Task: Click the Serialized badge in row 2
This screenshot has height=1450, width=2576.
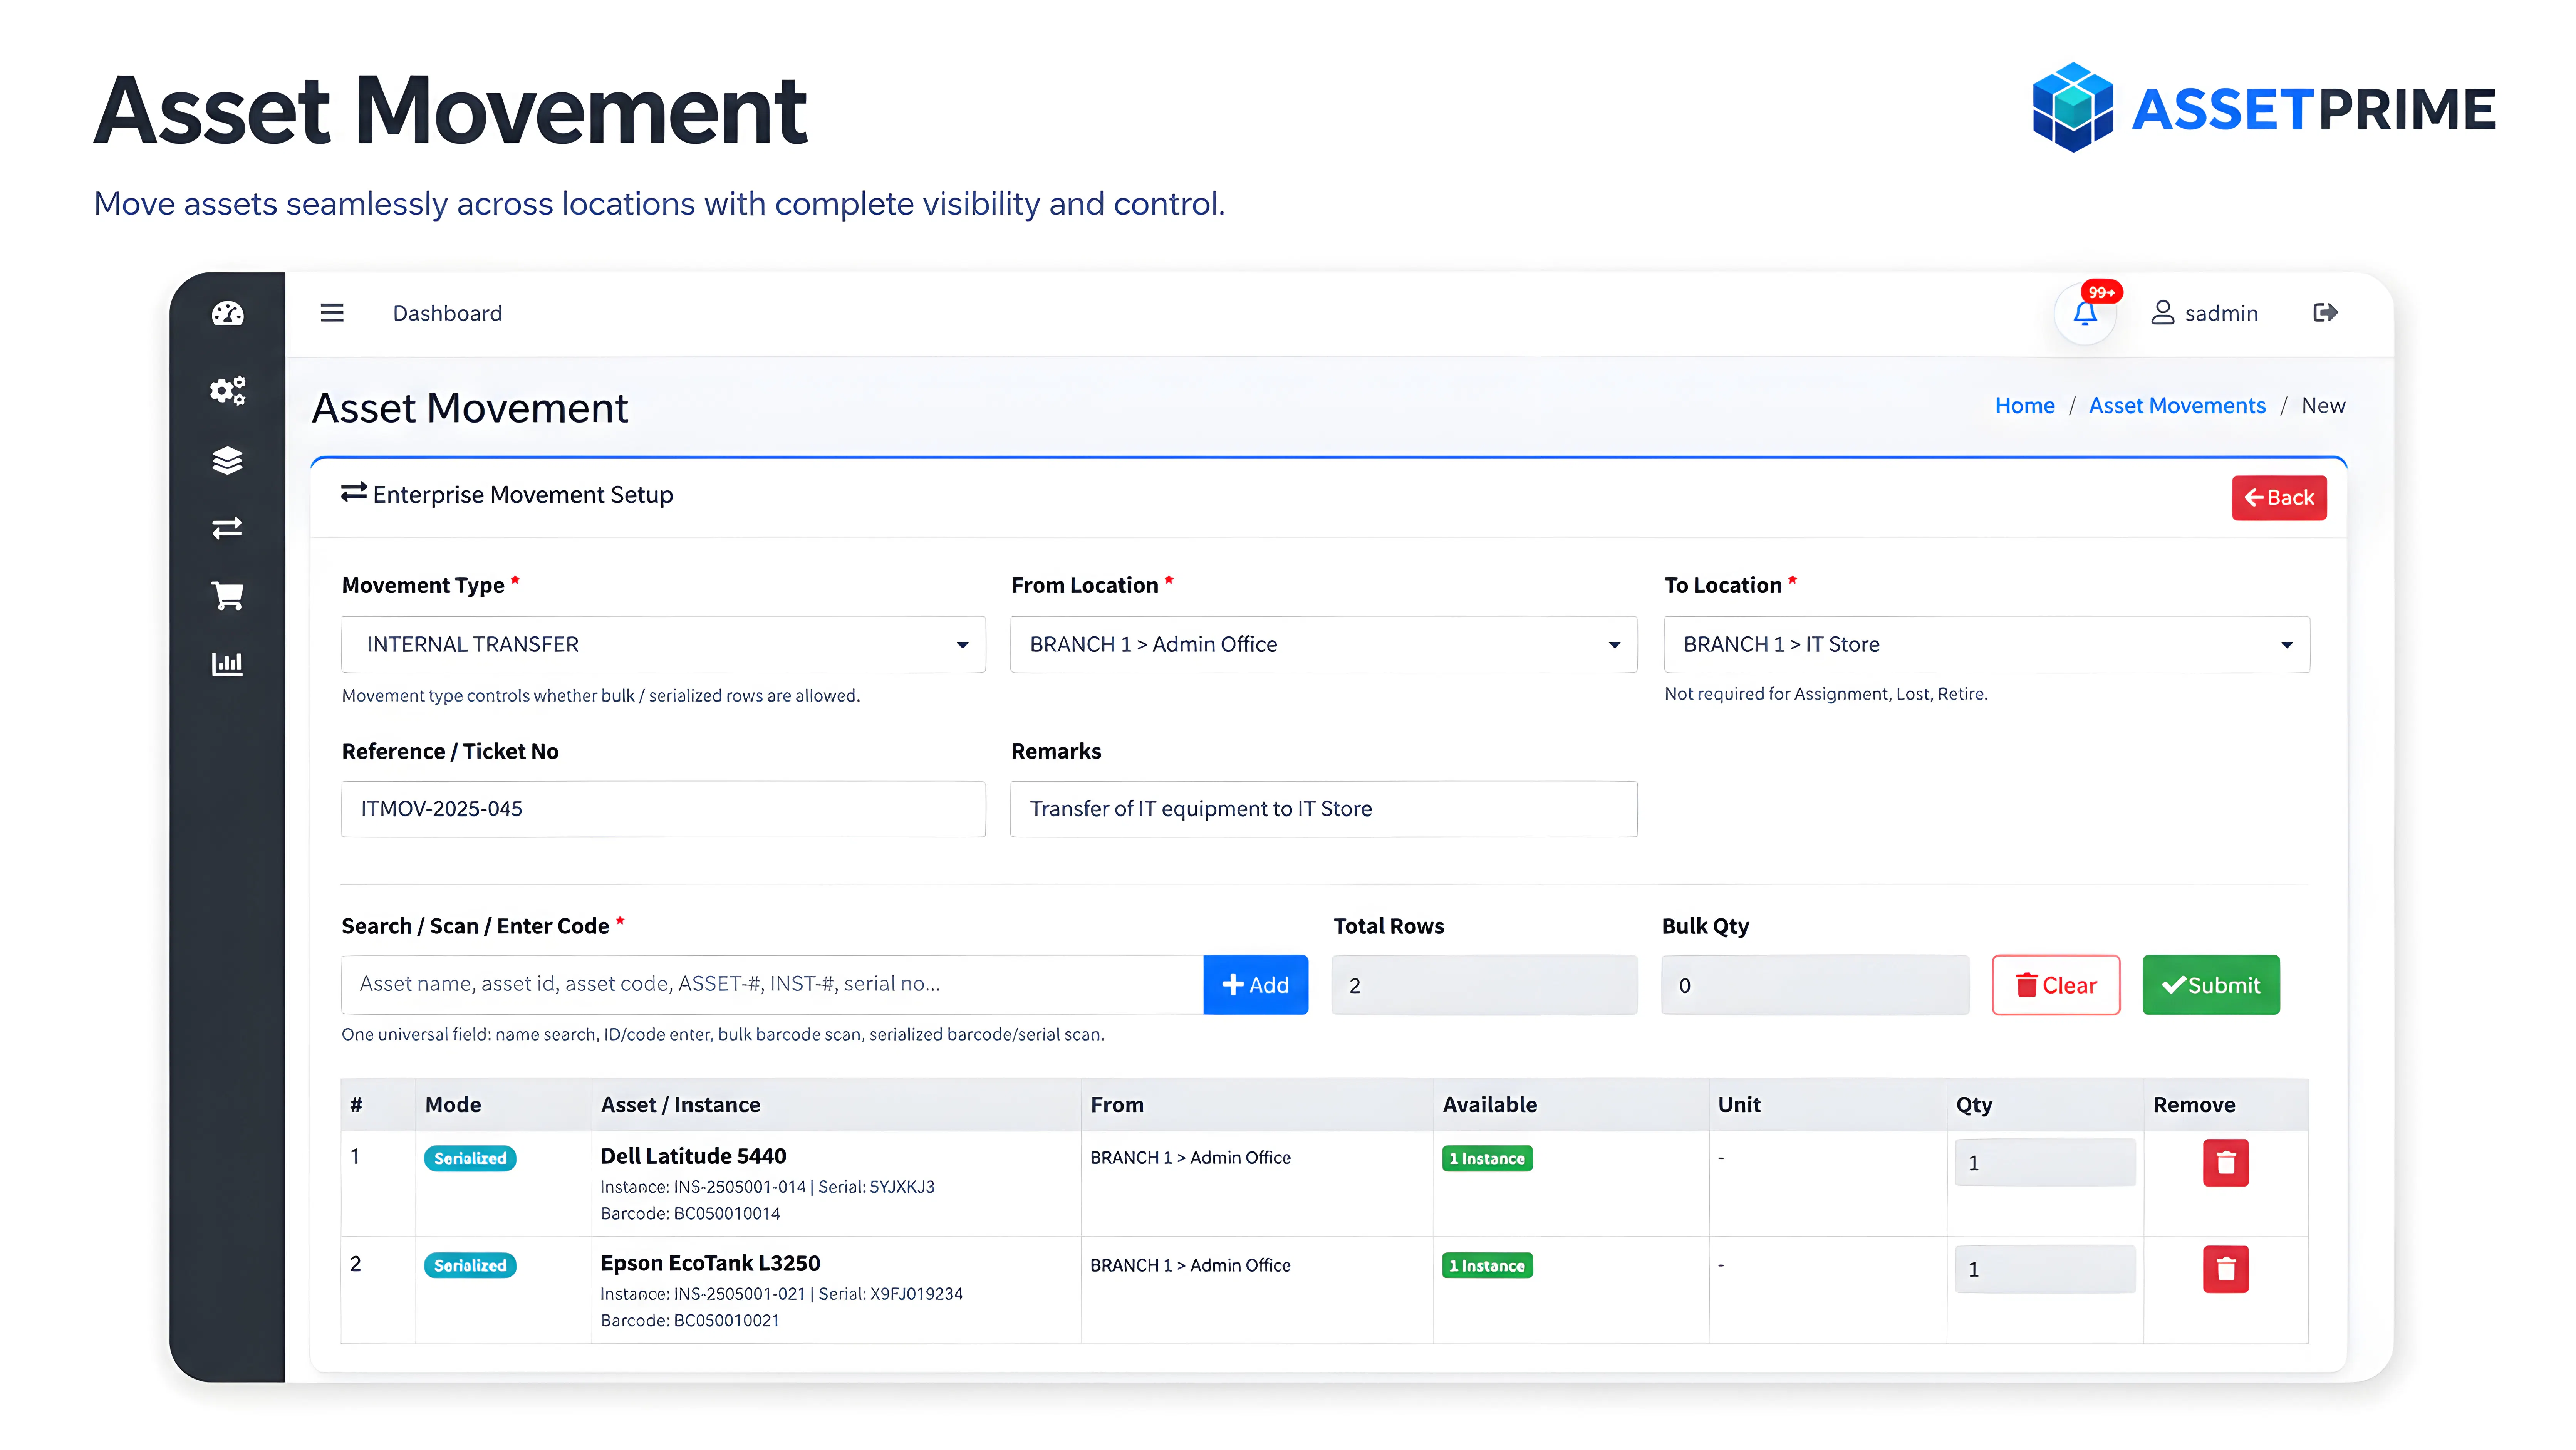Action: (x=470, y=1265)
